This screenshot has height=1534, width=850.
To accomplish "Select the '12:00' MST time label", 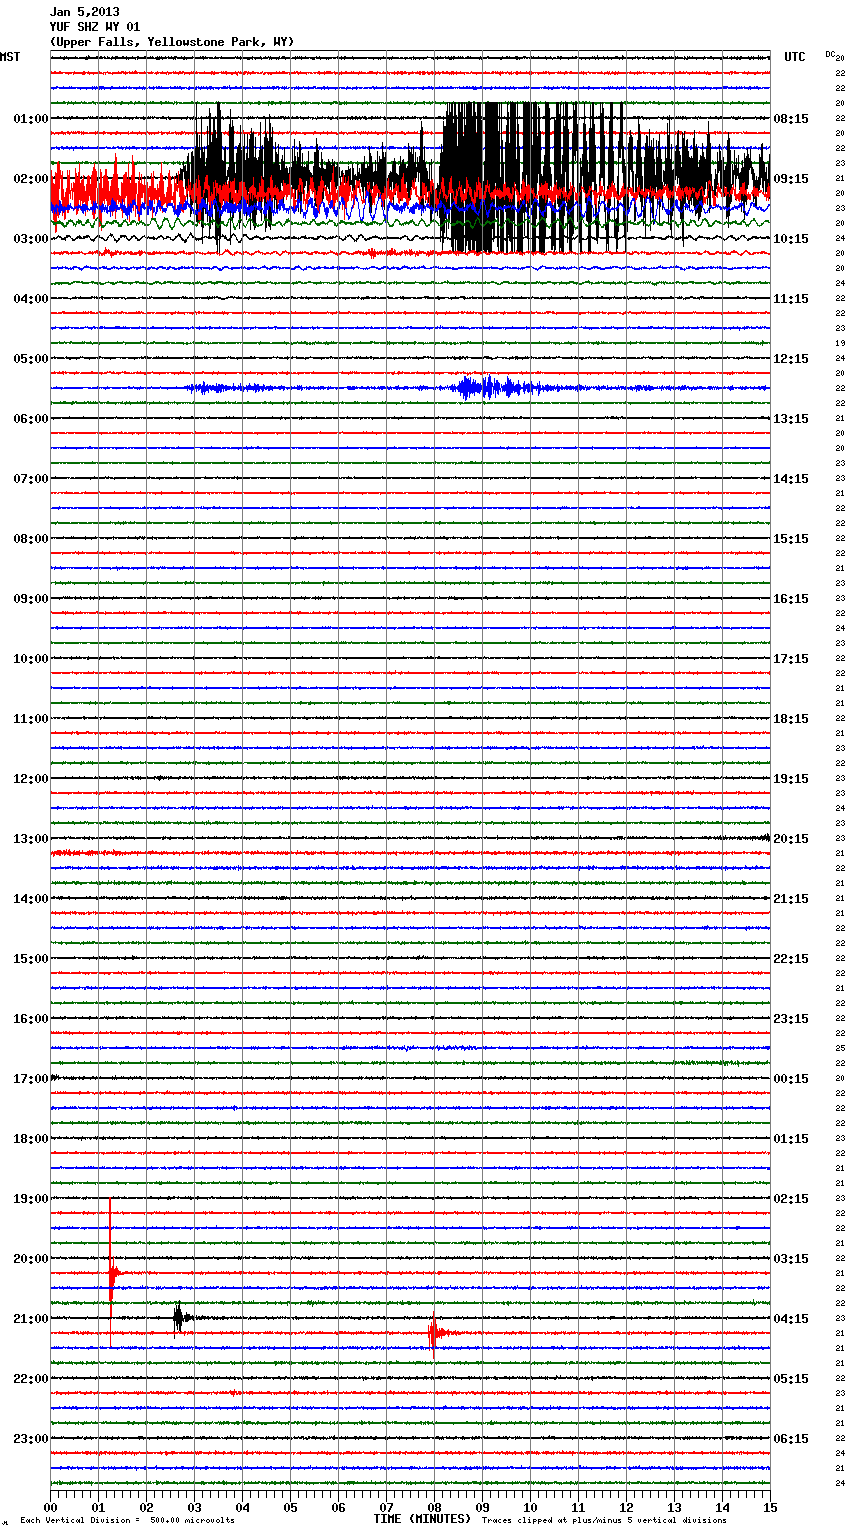I will (31, 779).
